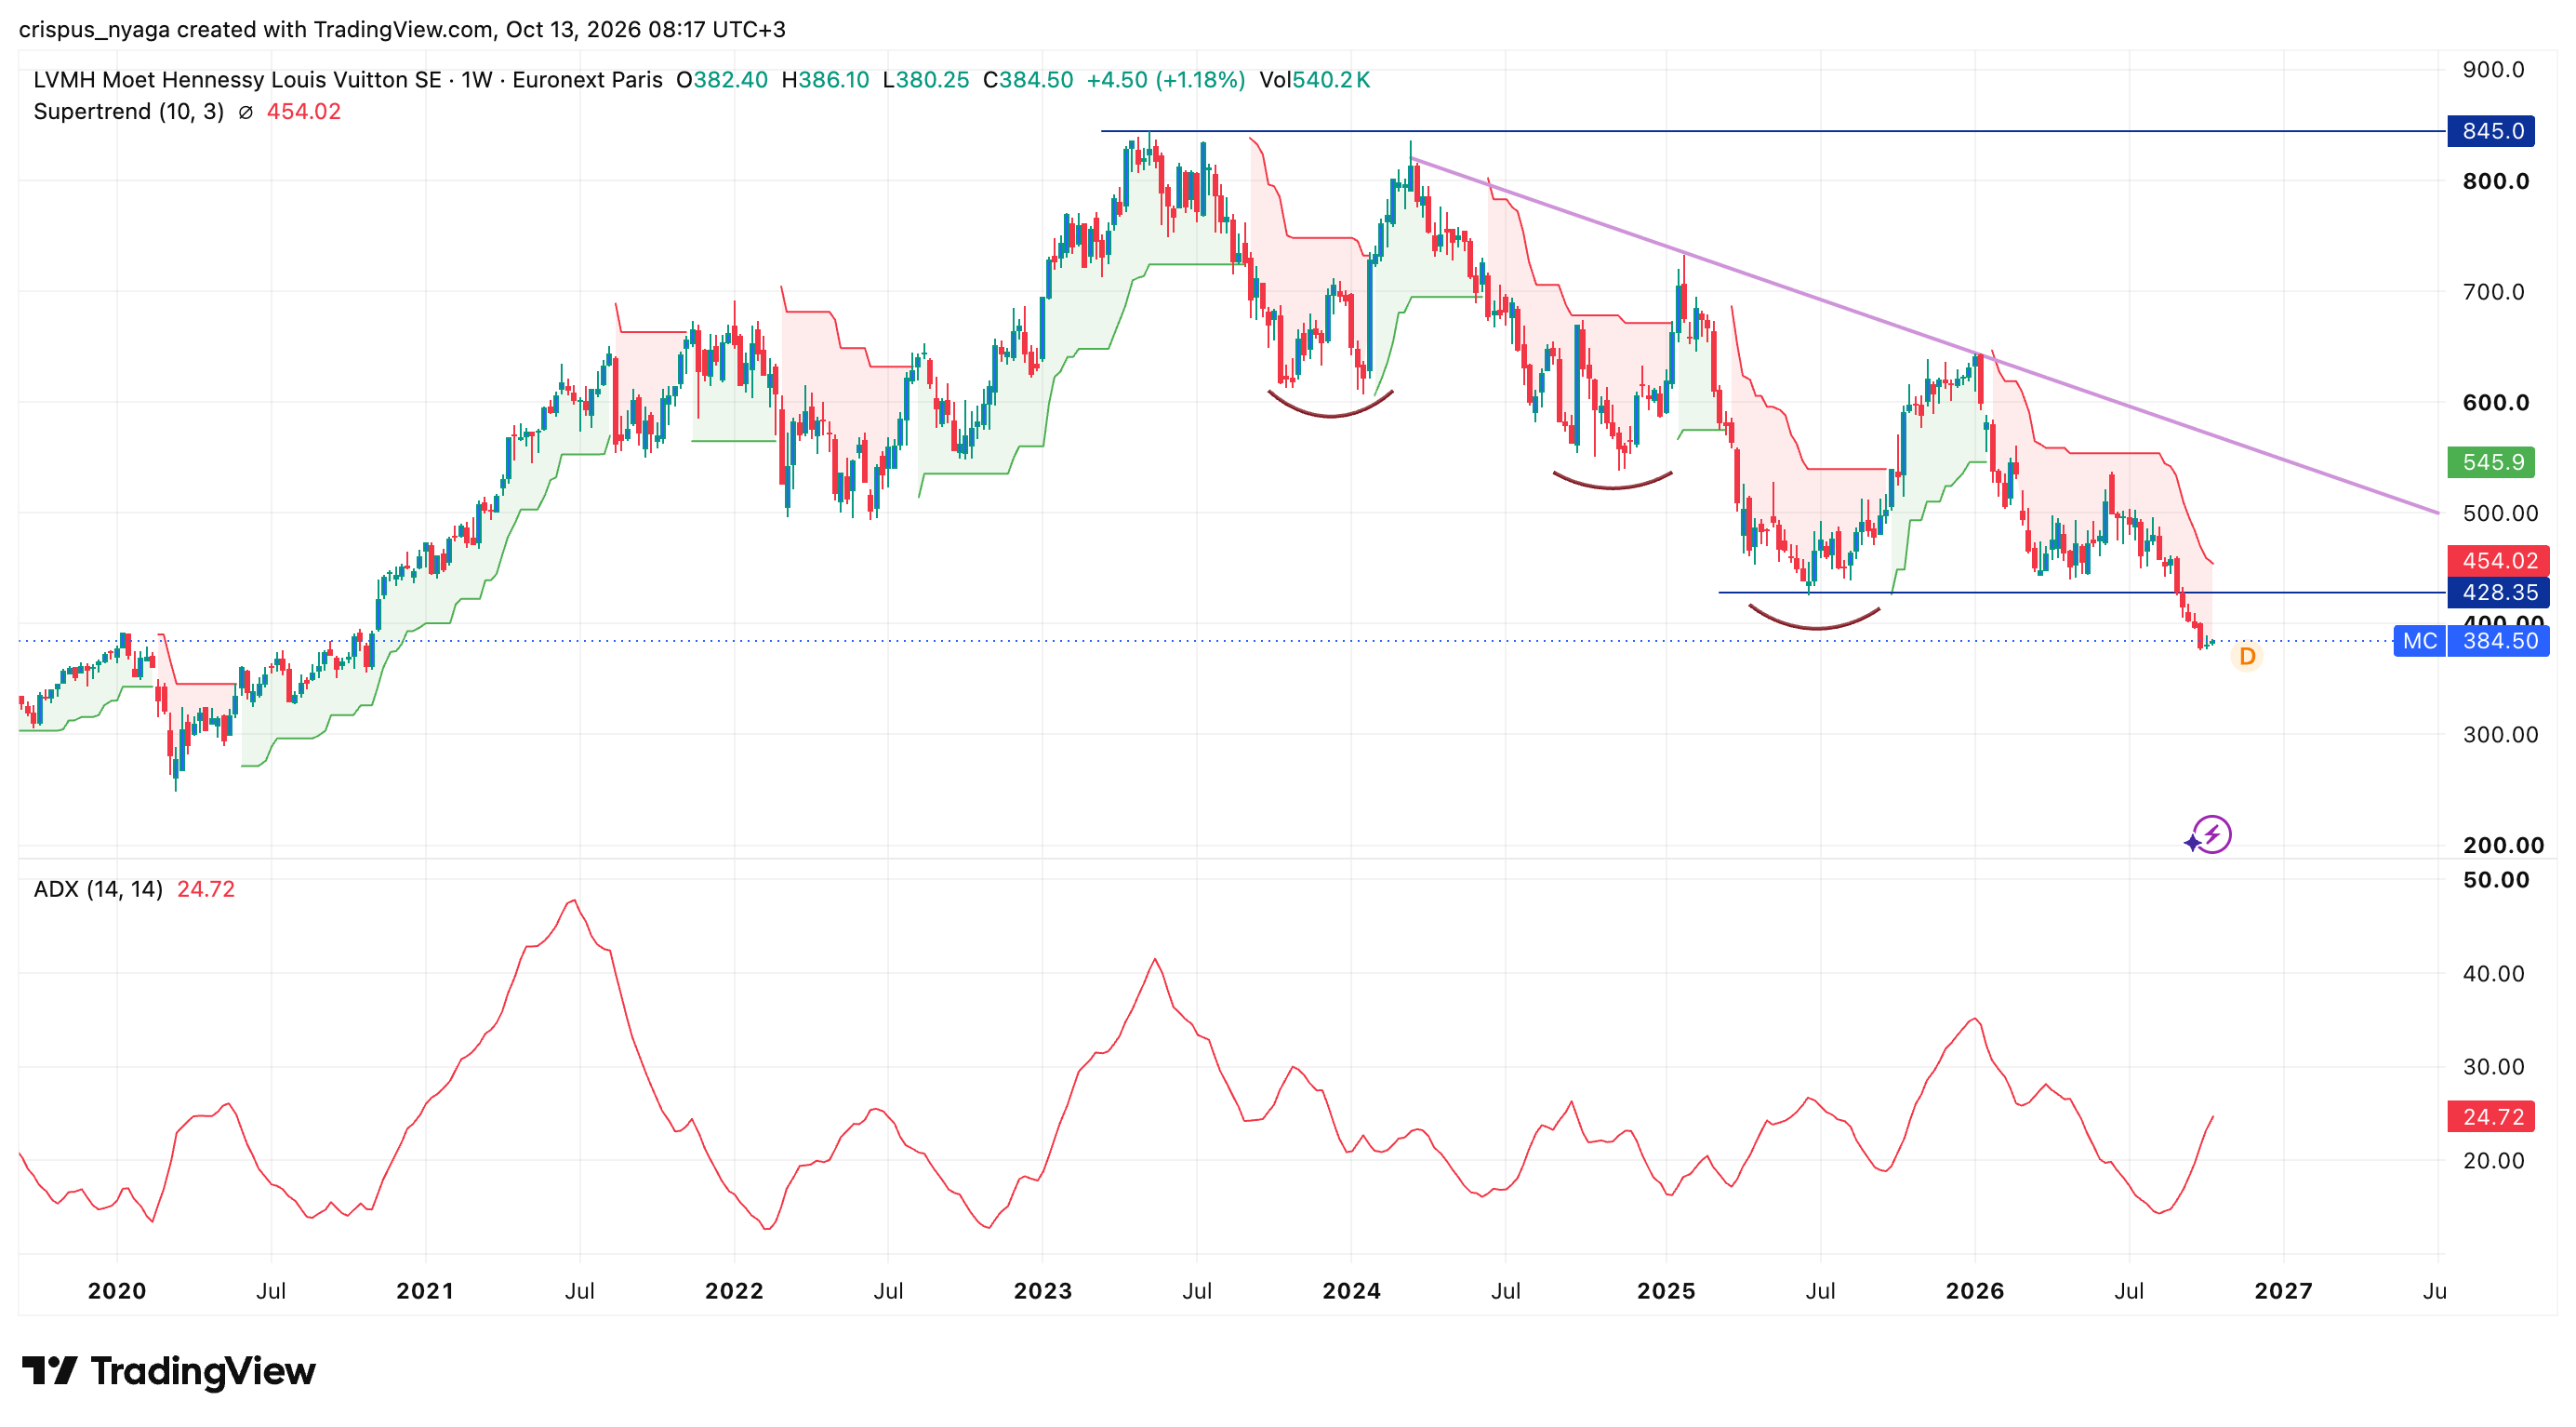This screenshot has height=1427, width=2576.
Task: Click the 2022 date axis label
Action: (x=734, y=1291)
